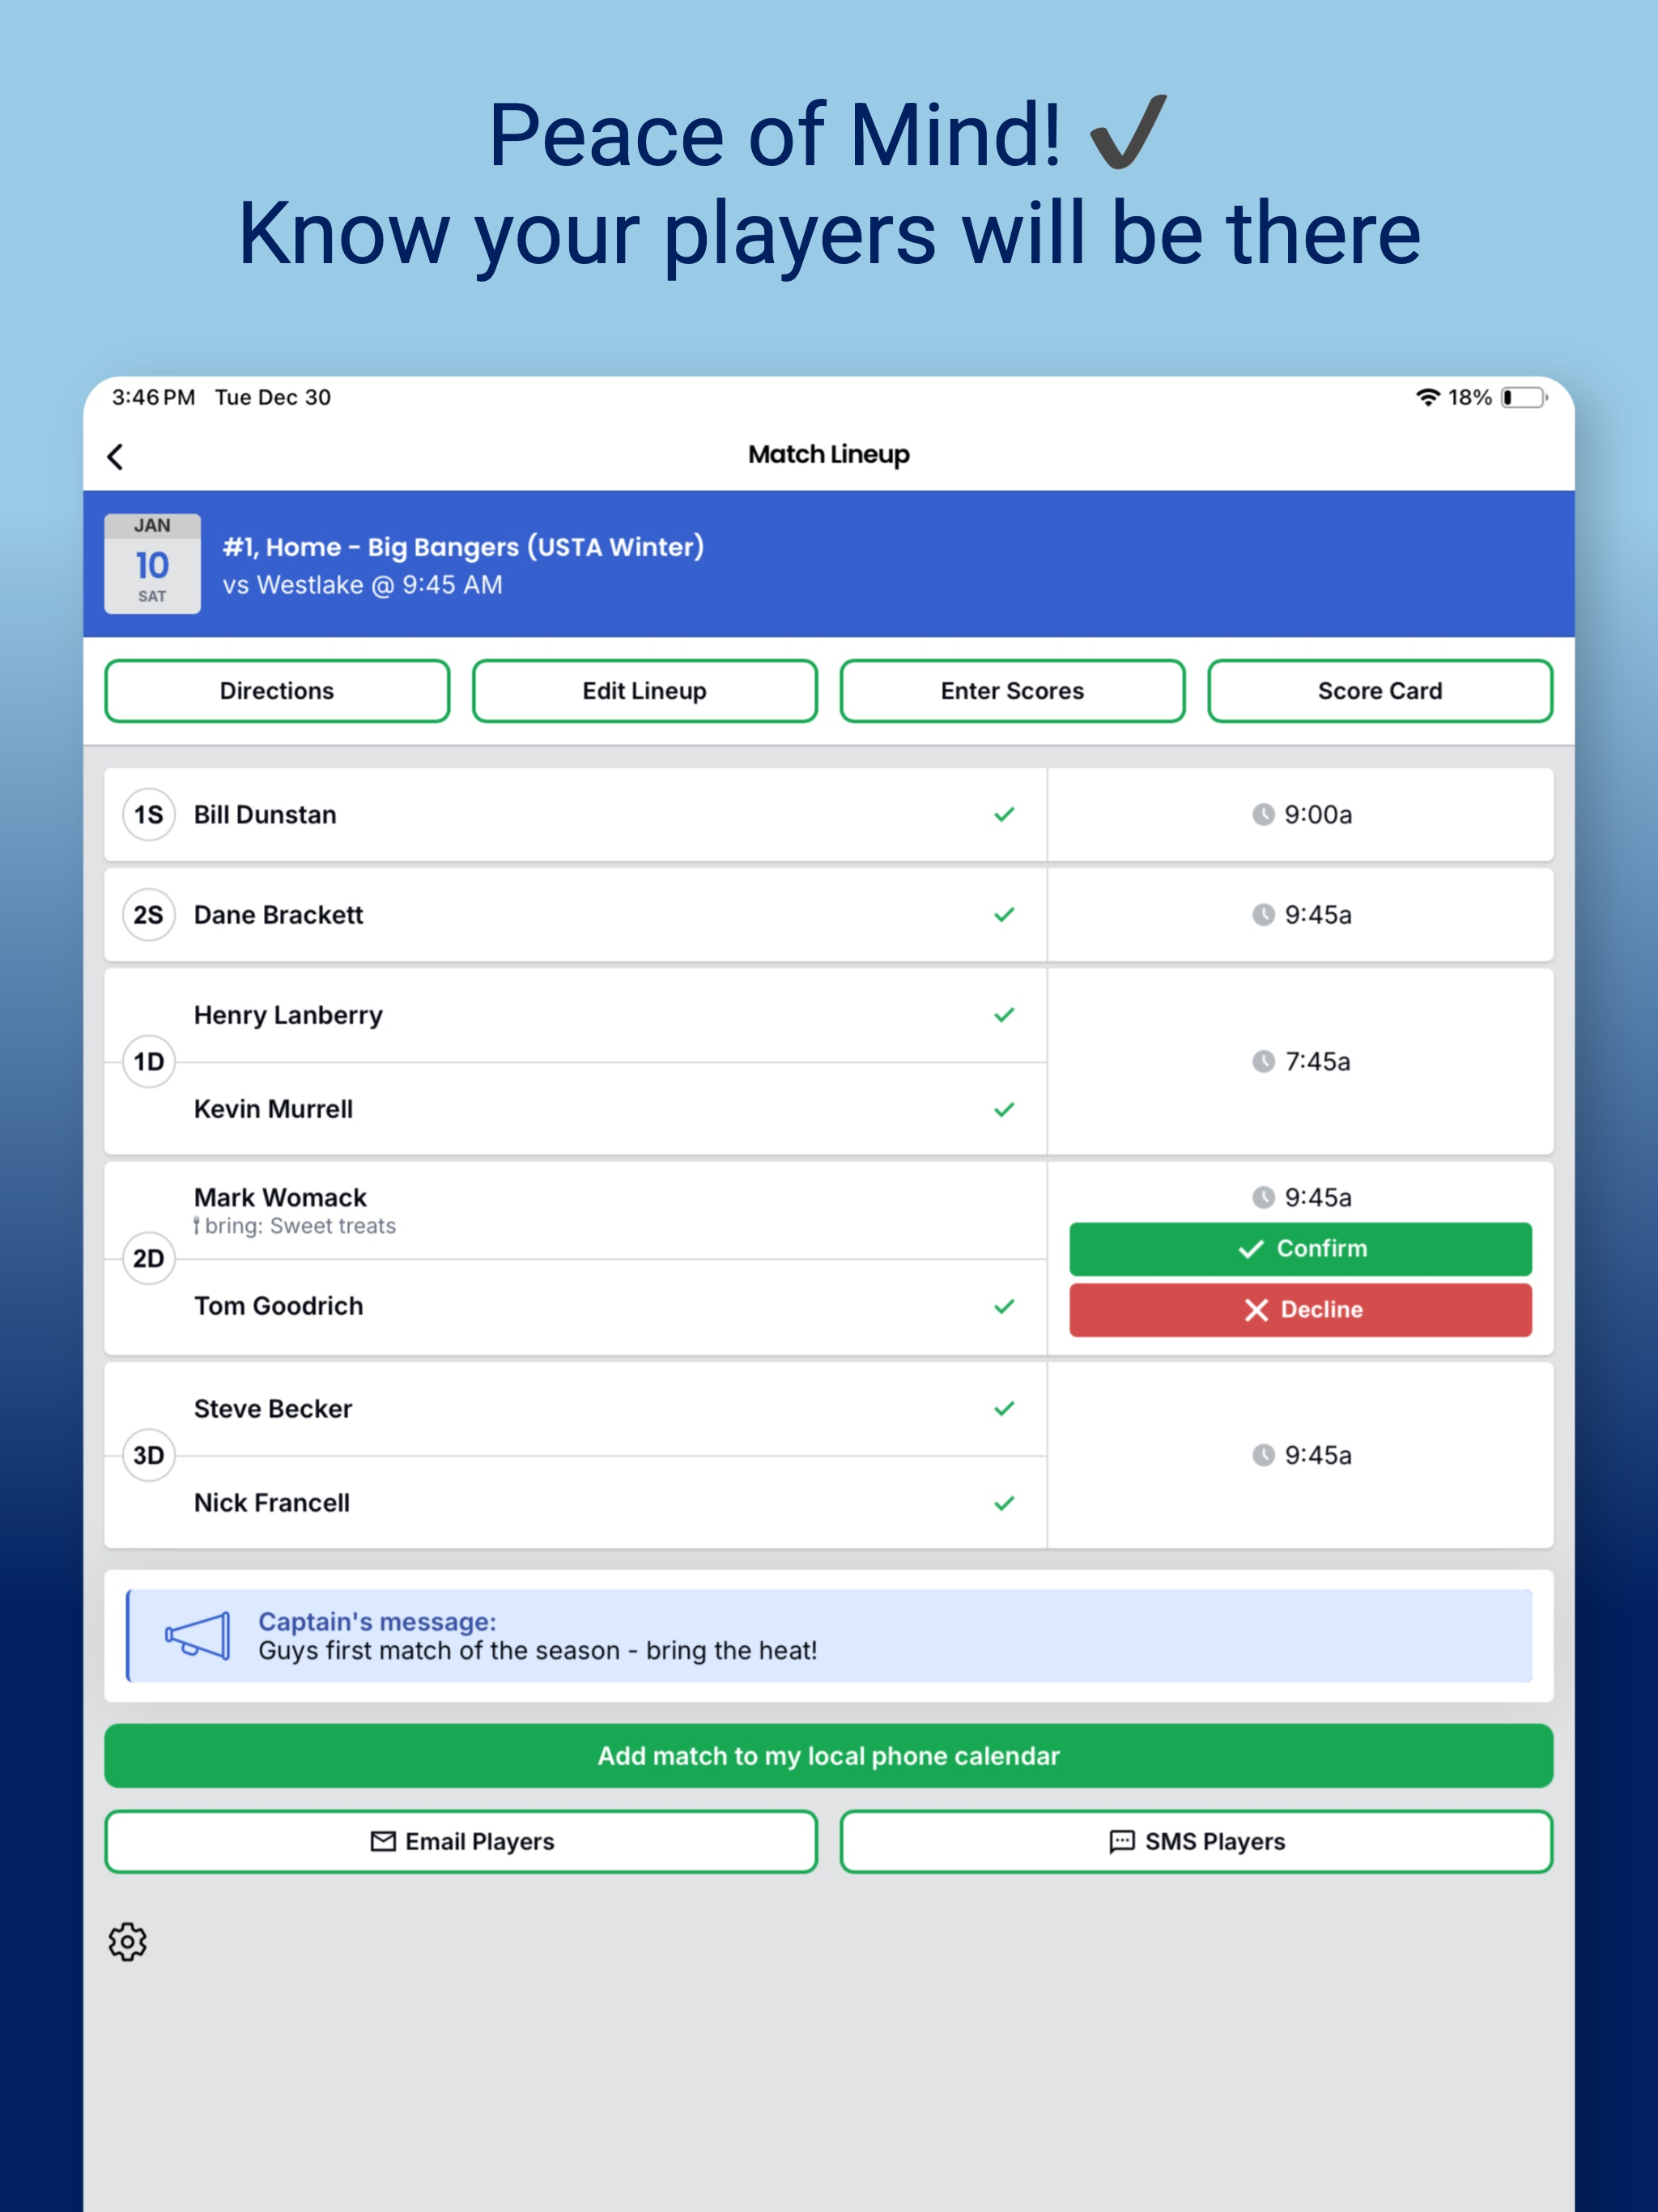
Task: Click the 9:45a time for 3D
Action: pos(1318,1455)
